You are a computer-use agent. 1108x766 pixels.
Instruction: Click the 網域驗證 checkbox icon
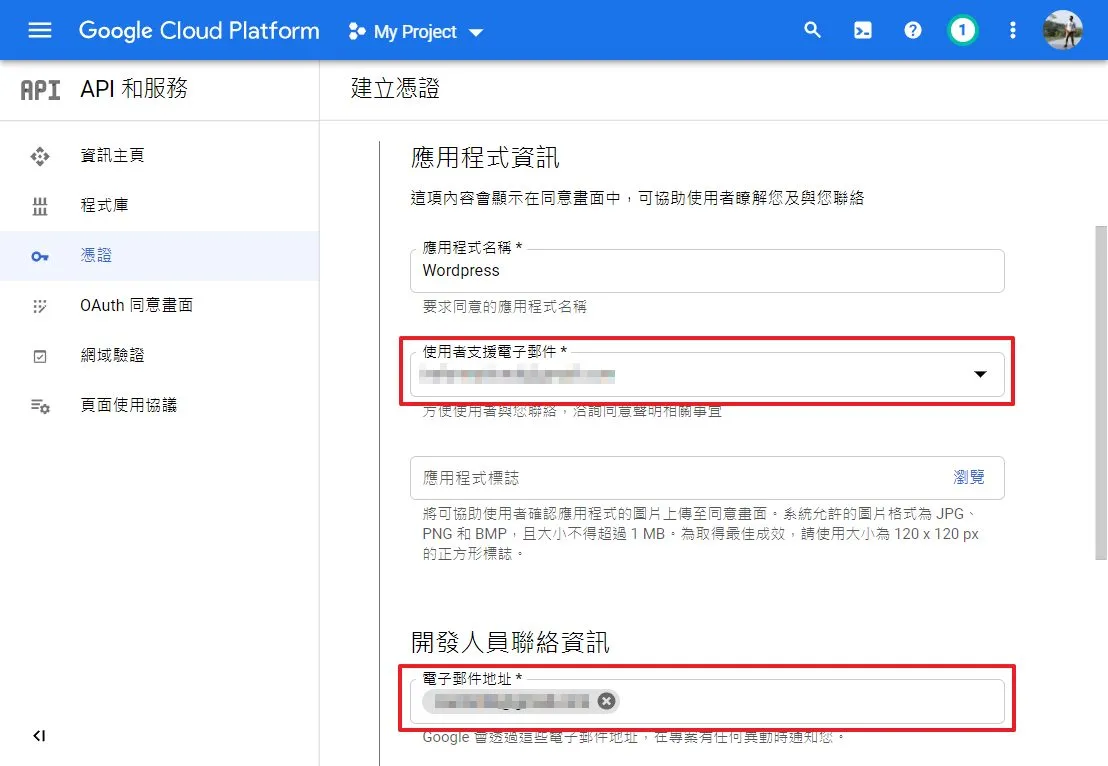[x=40, y=356]
